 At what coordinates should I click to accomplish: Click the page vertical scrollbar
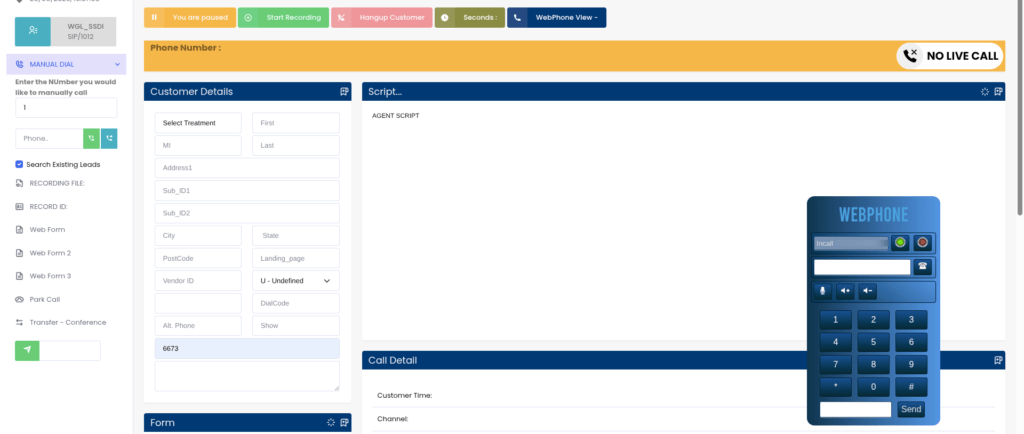1020,108
